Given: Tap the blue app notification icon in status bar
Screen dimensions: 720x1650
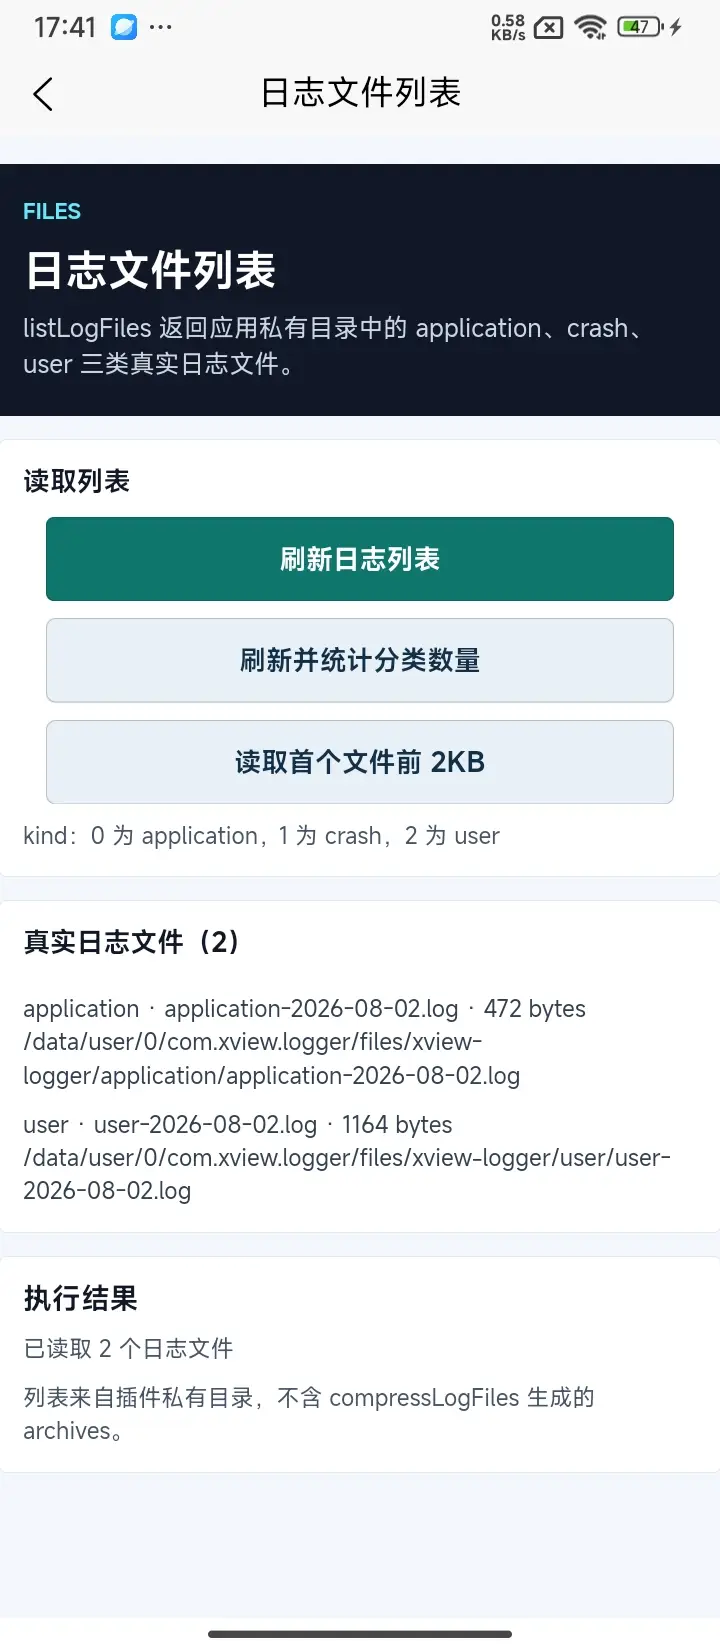Looking at the screenshot, I should pos(124,27).
